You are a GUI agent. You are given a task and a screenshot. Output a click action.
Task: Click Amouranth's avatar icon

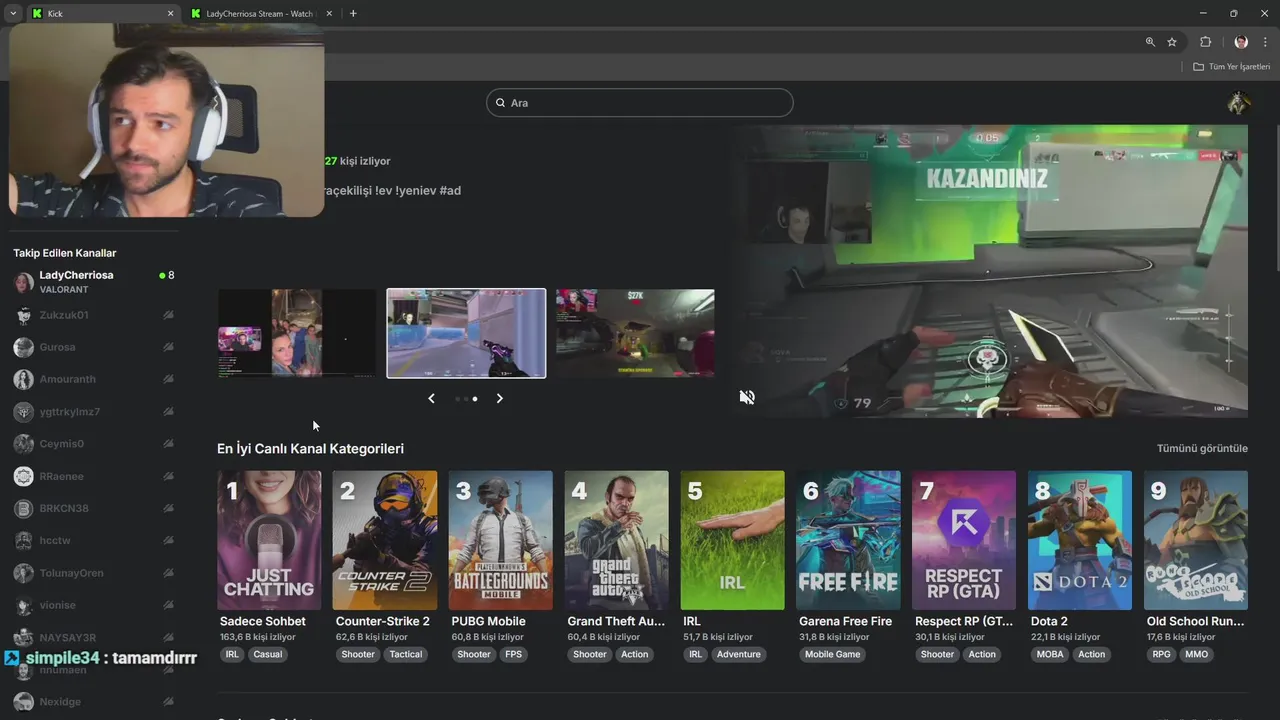coord(23,379)
